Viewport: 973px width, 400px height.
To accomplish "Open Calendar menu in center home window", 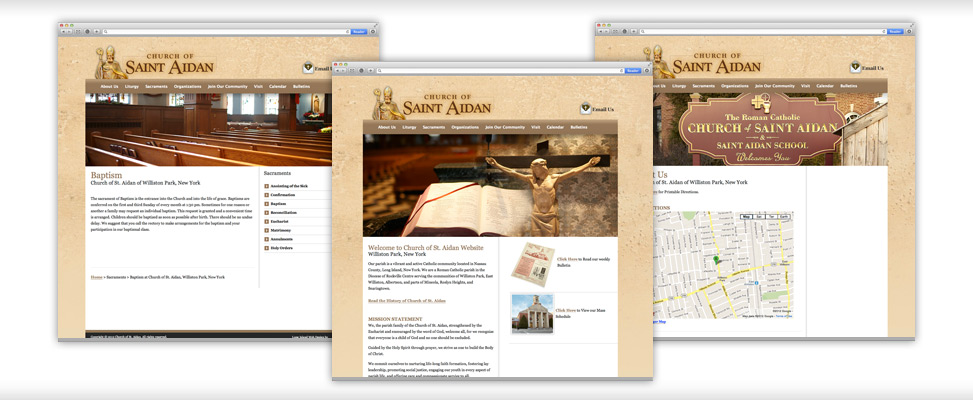I will pos(555,127).
